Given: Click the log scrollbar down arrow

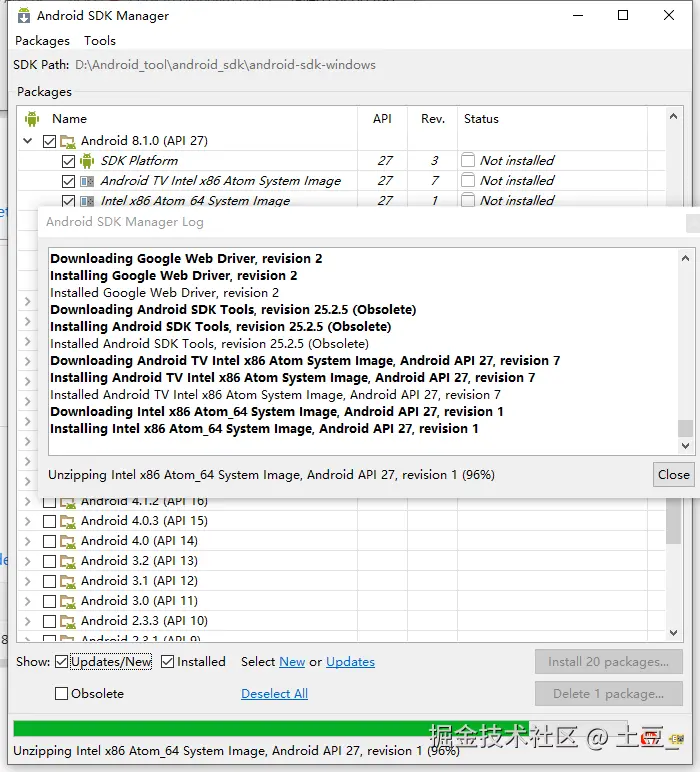Looking at the screenshot, I should 685,446.
